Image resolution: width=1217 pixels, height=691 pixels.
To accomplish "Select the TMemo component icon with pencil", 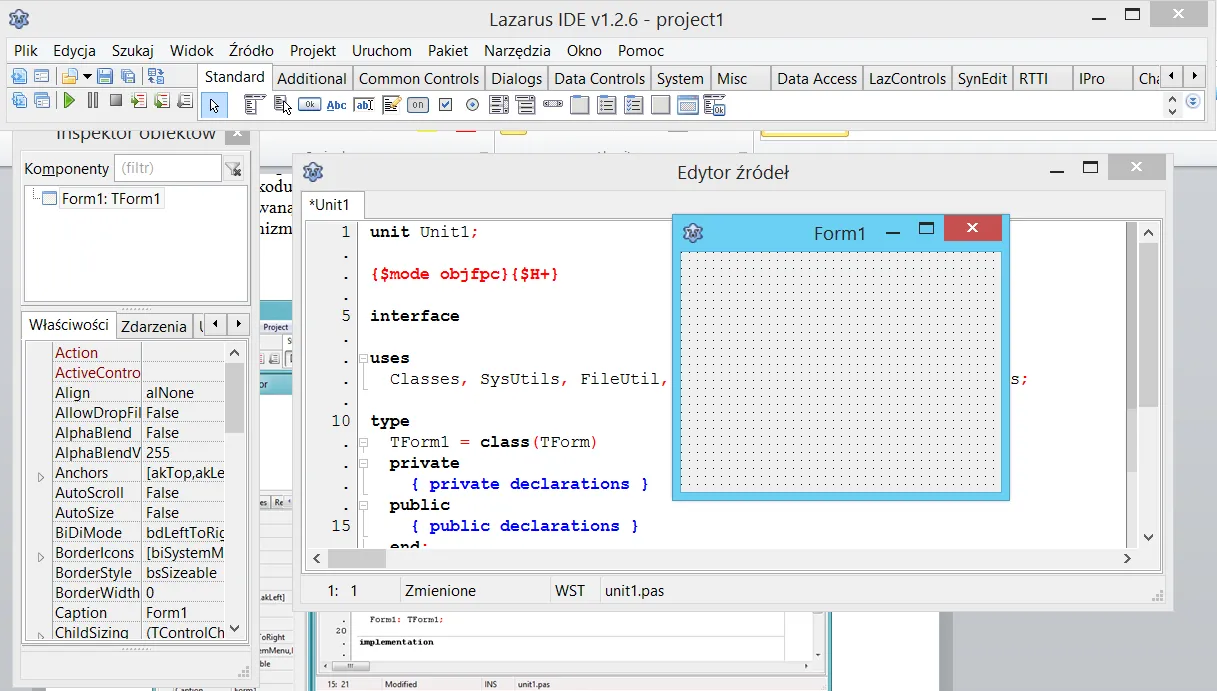I will (391, 104).
